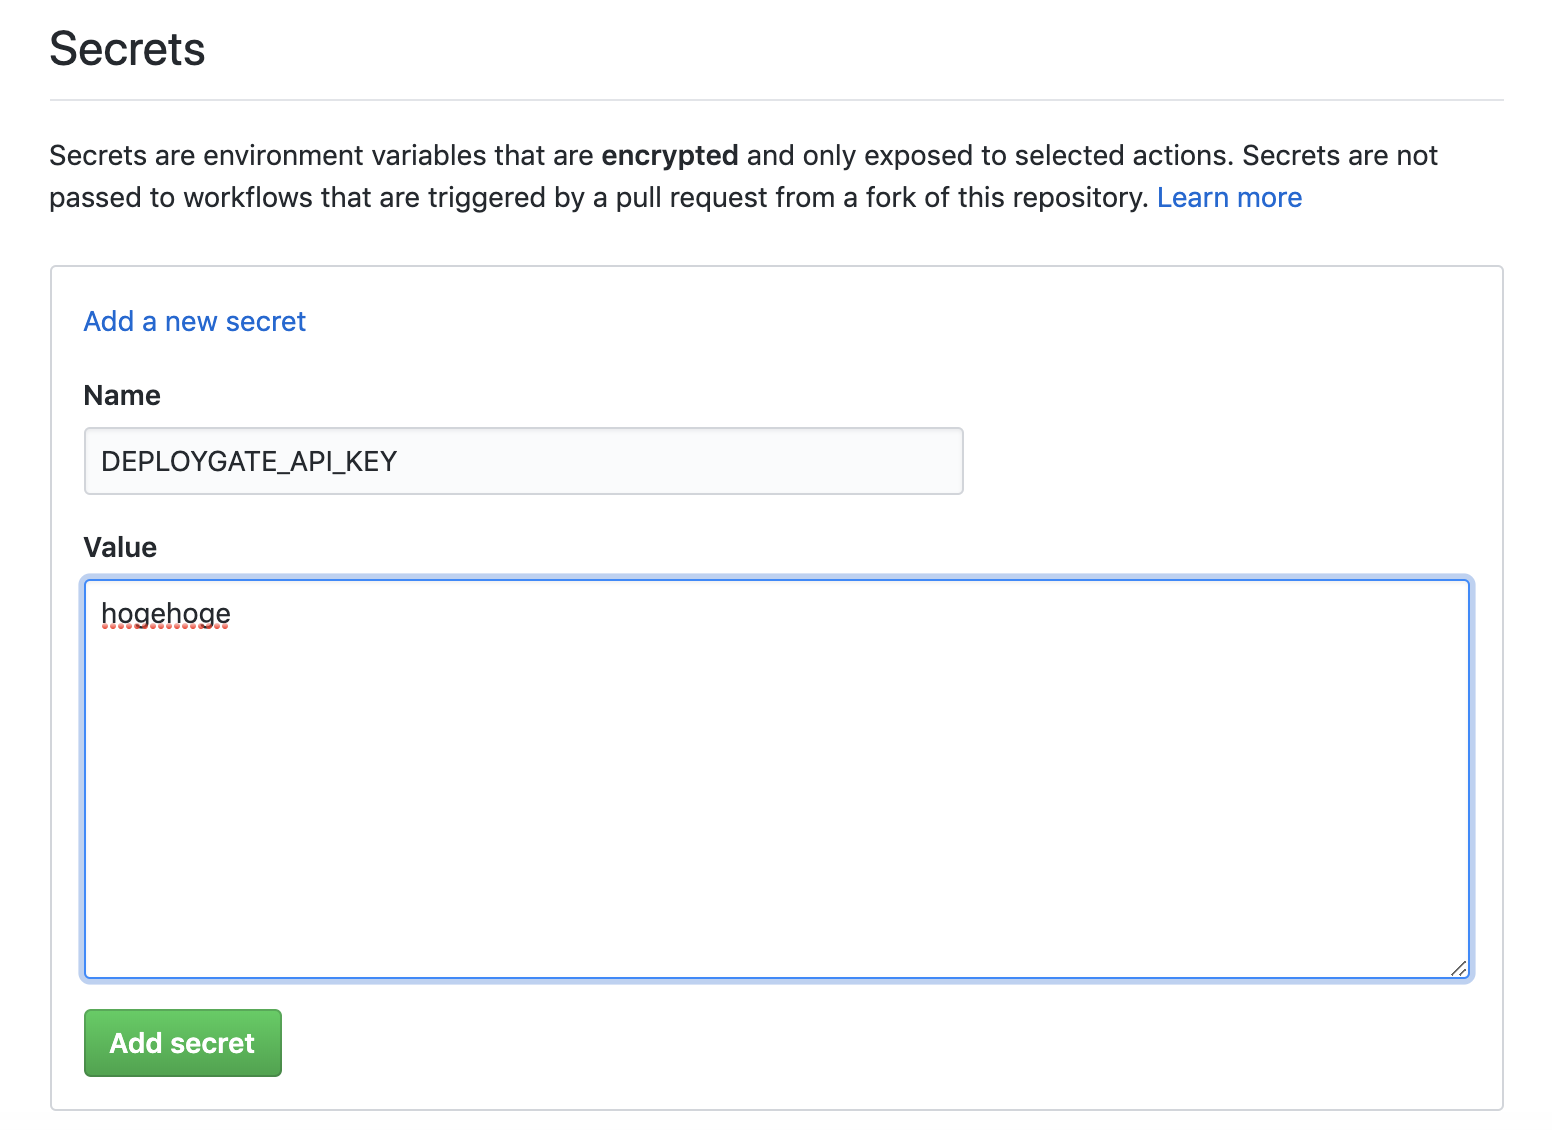Click the Name field label
The height and width of the screenshot is (1130, 1552).
click(122, 395)
